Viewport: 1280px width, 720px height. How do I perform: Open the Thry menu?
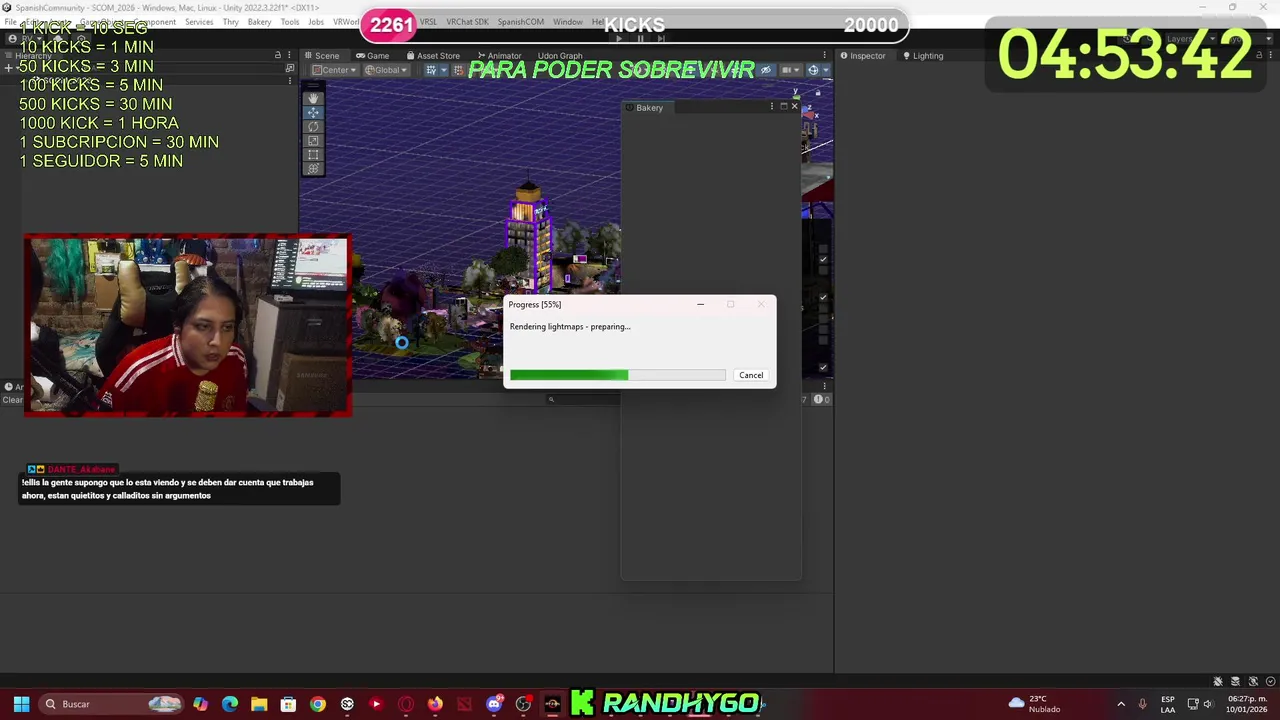(x=231, y=22)
